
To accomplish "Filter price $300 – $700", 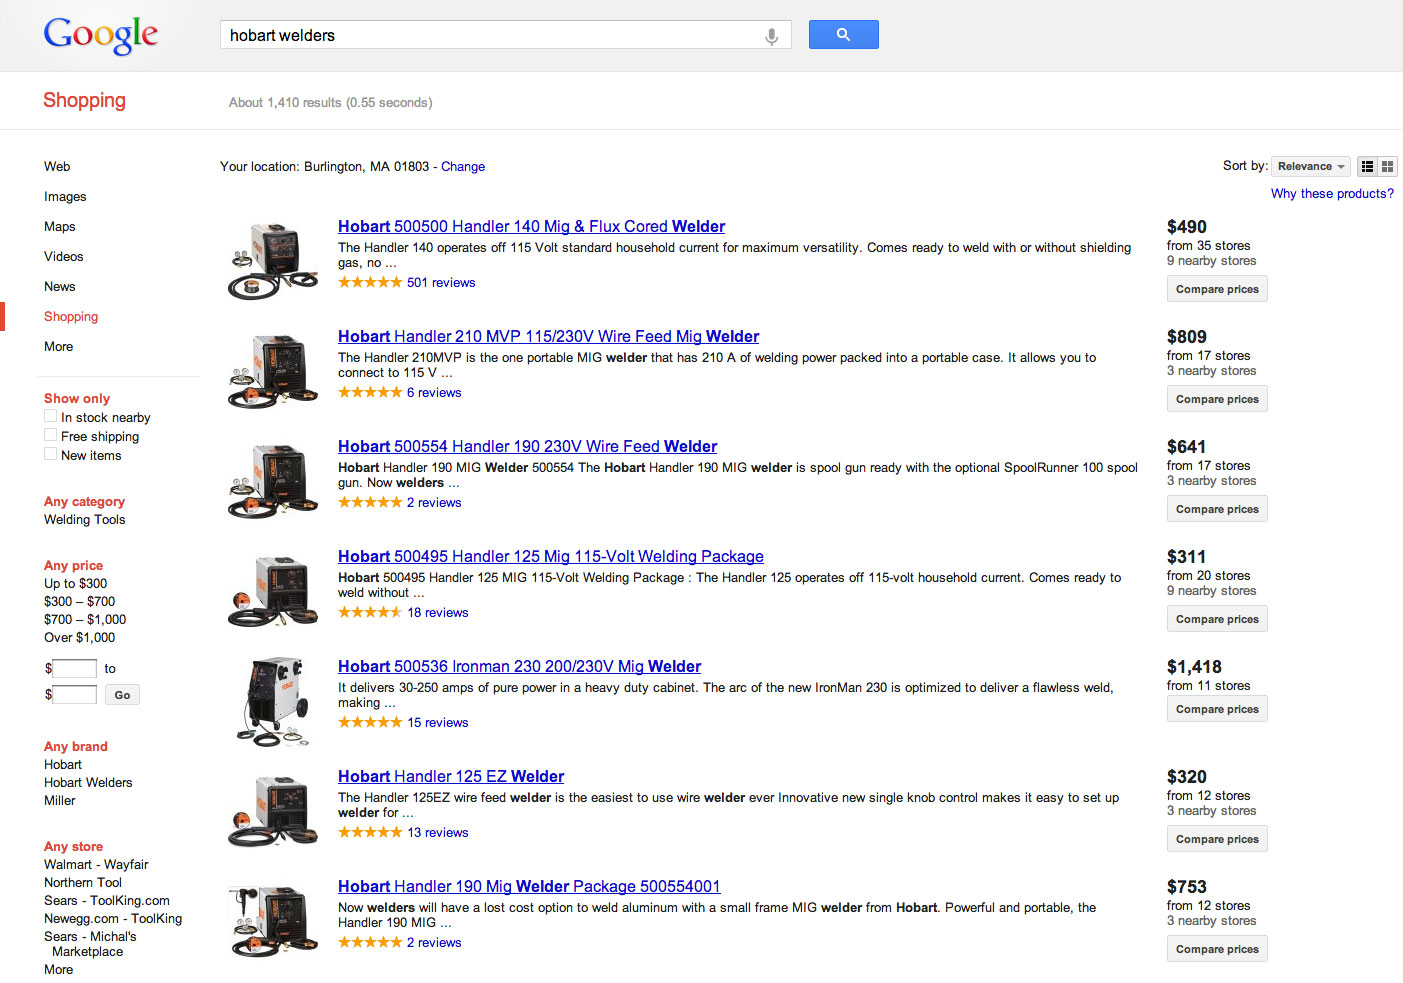I will click(79, 602).
